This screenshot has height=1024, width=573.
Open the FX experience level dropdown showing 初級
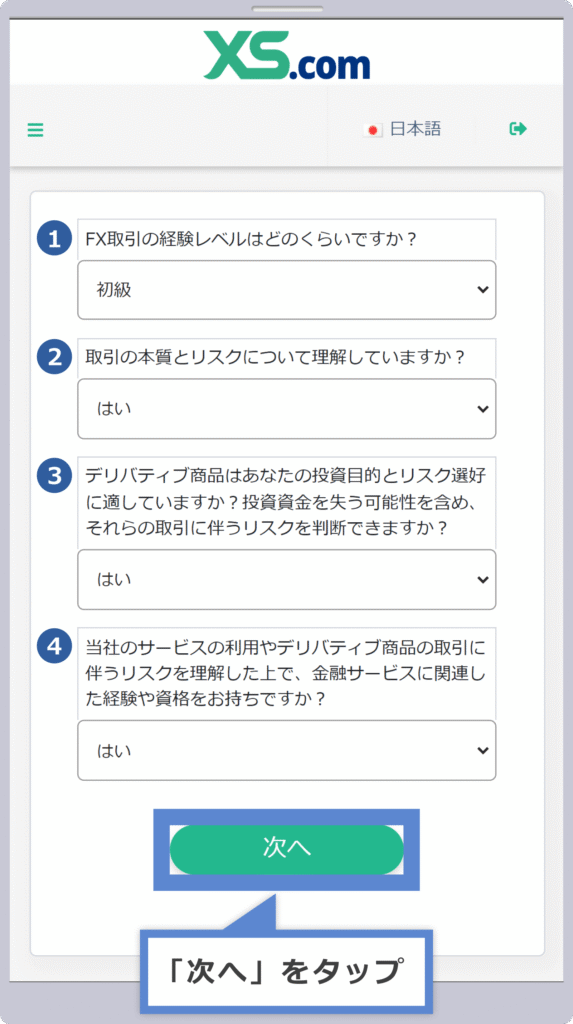point(287,290)
